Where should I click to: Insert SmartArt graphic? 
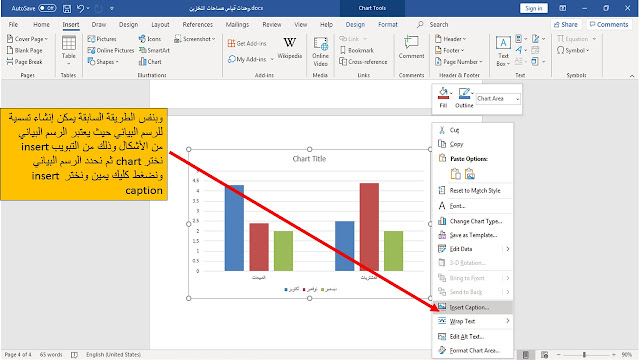click(154, 50)
